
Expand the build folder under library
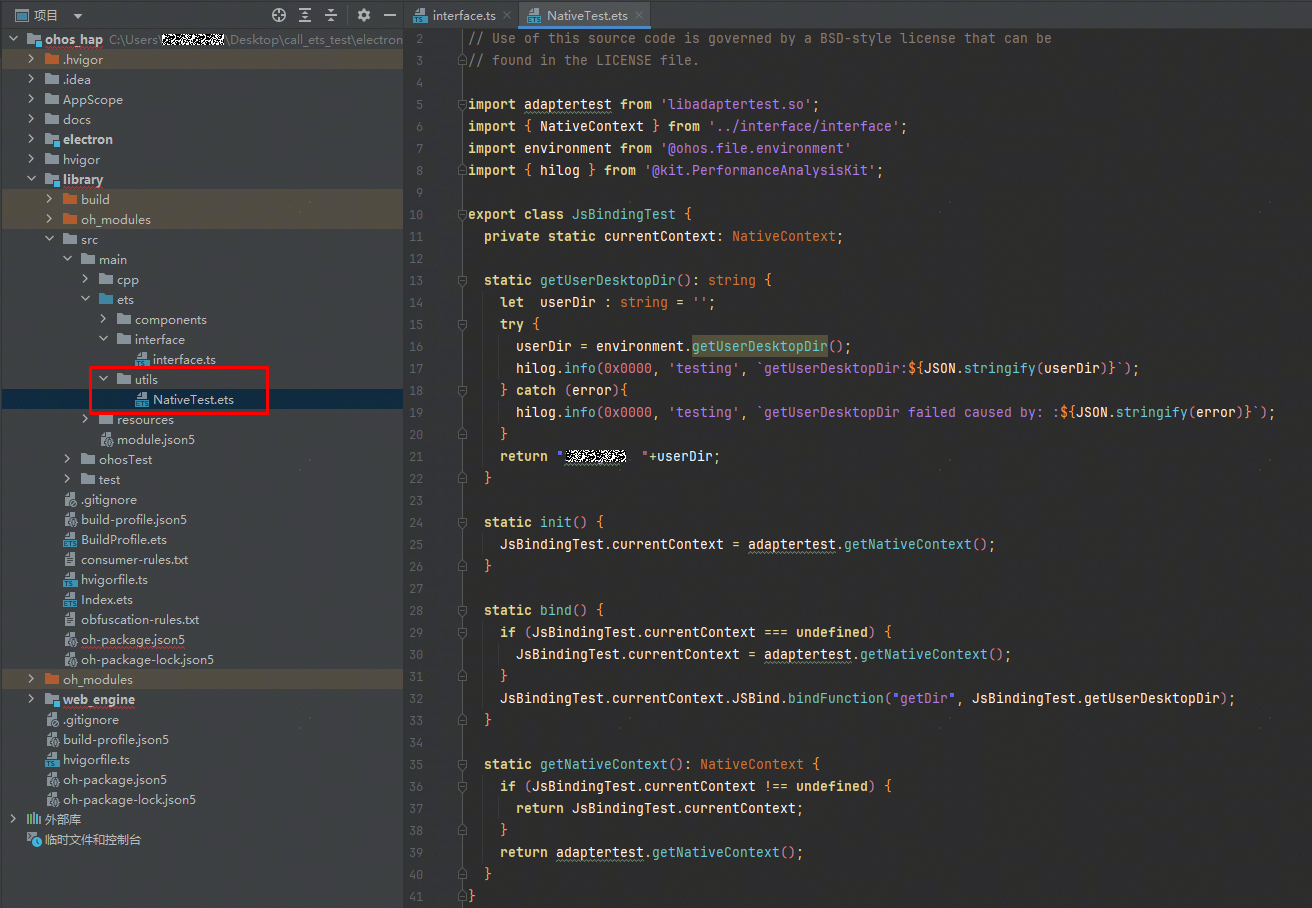pyautogui.click(x=50, y=200)
